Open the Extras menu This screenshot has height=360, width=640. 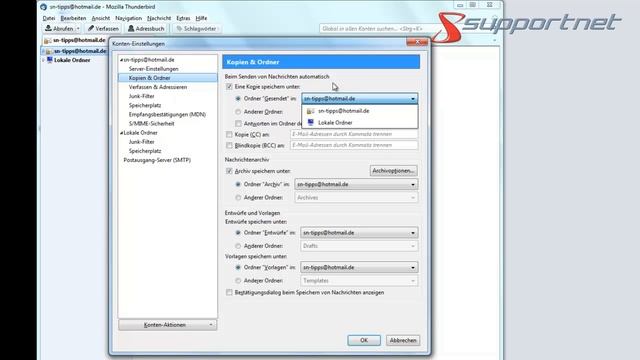click(x=183, y=18)
